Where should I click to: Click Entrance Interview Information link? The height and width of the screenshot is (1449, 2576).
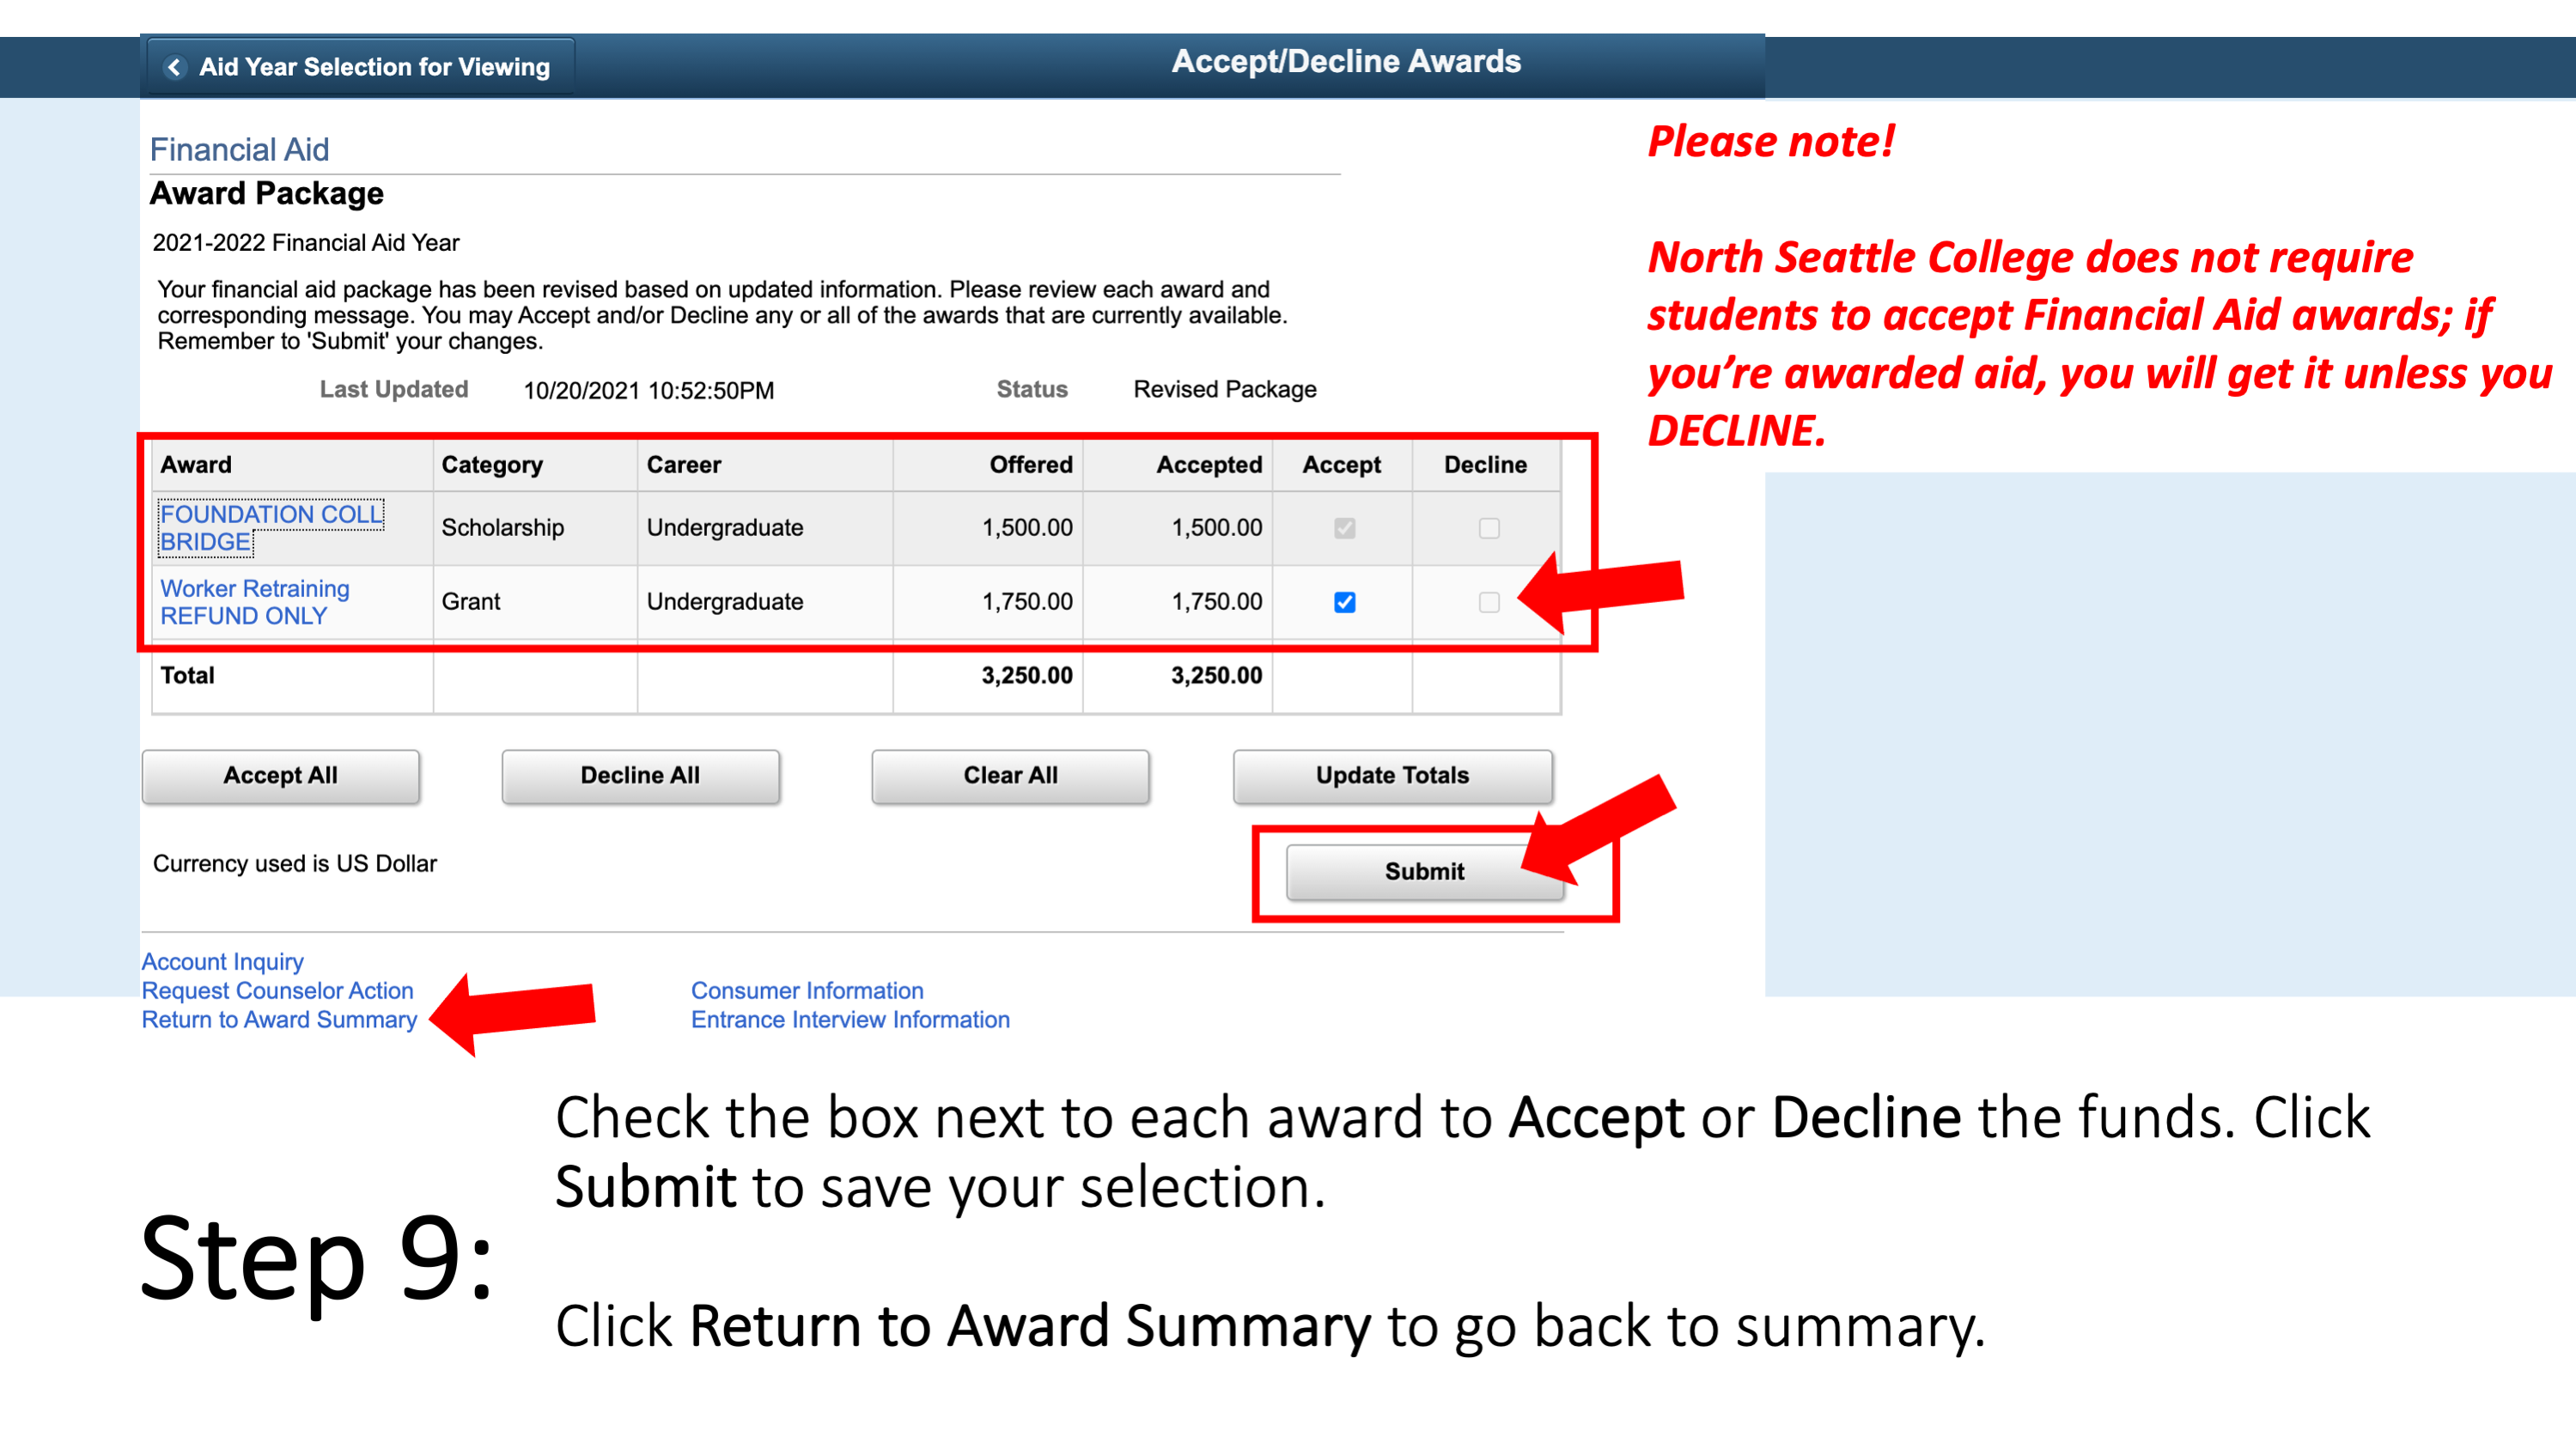(850, 1019)
